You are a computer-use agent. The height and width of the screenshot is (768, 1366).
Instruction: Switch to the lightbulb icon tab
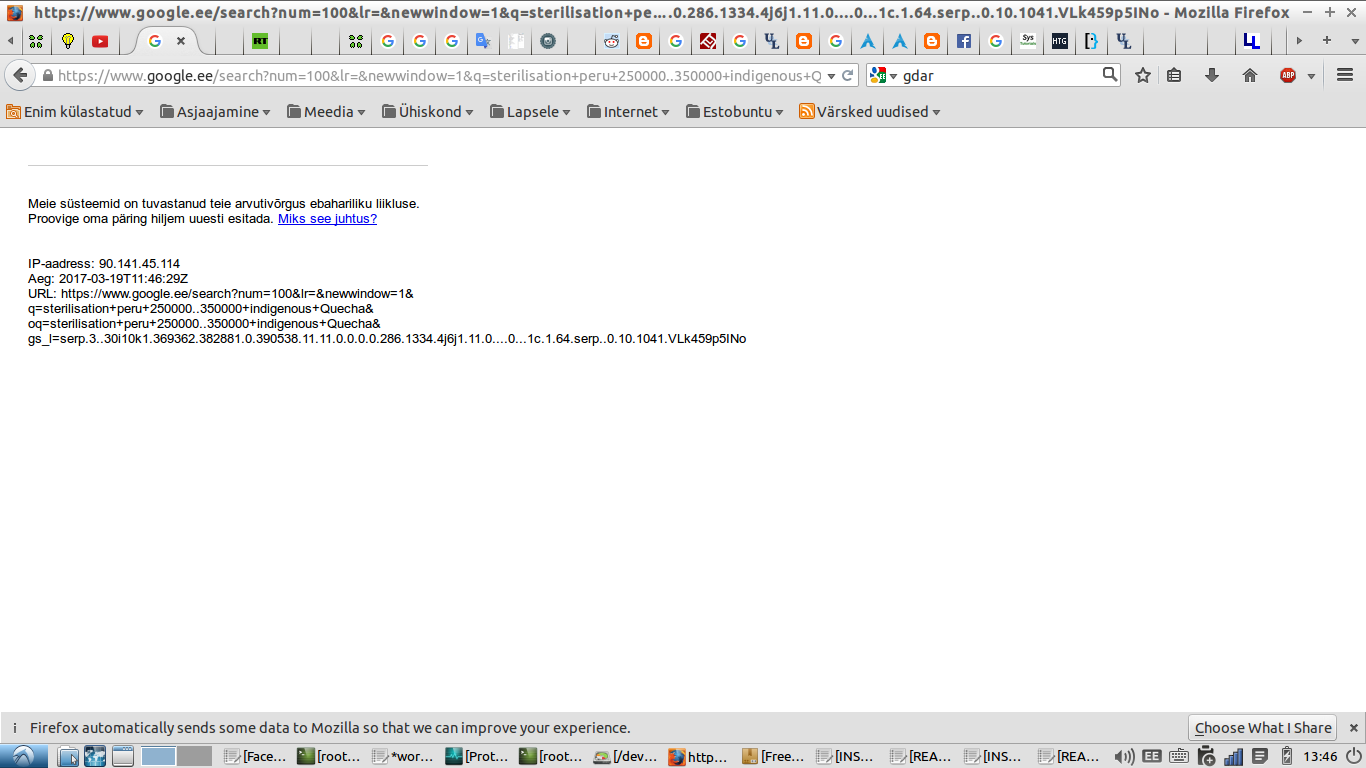[x=68, y=41]
